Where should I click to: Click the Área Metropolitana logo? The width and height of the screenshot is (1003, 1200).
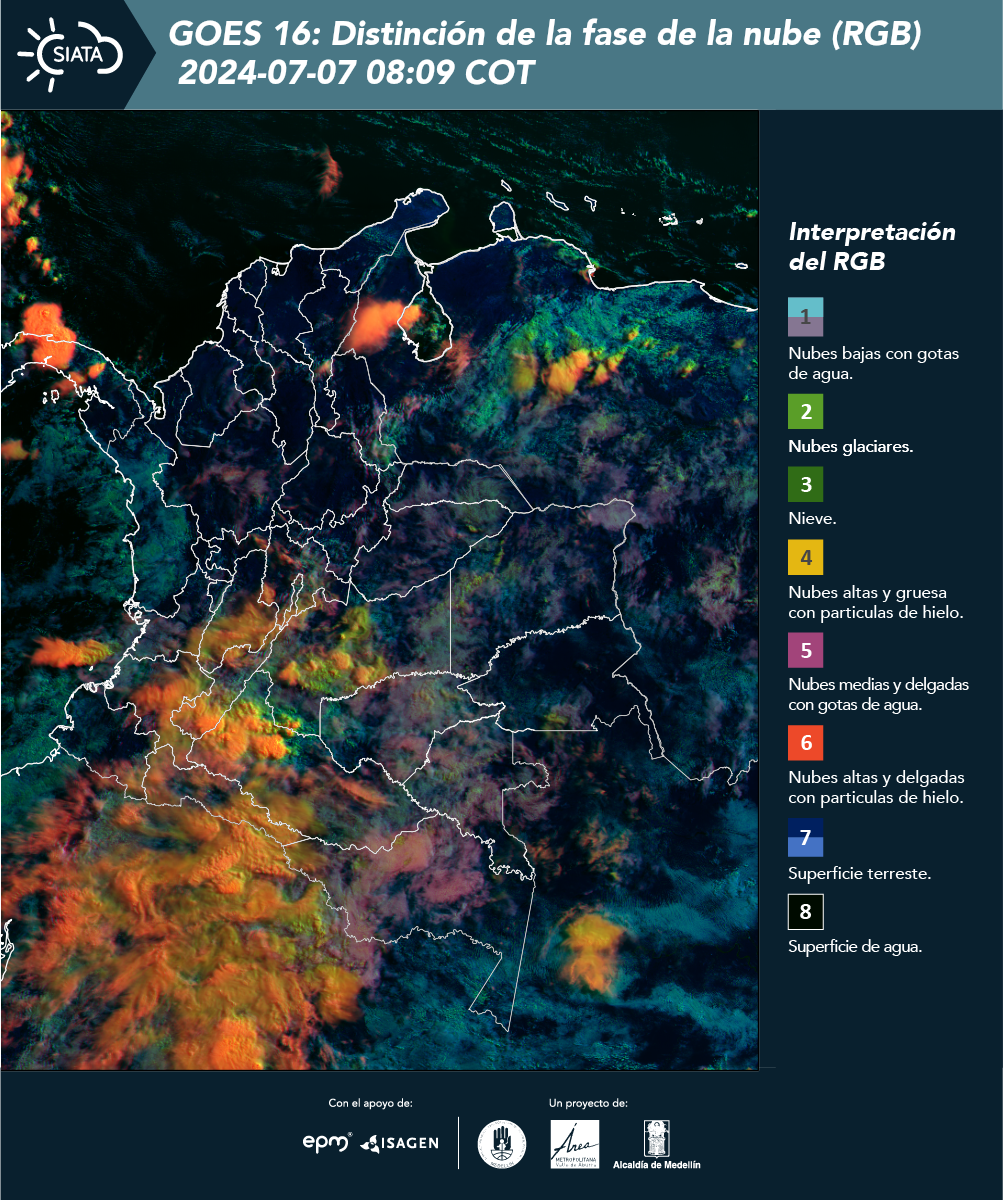pos(575,1144)
